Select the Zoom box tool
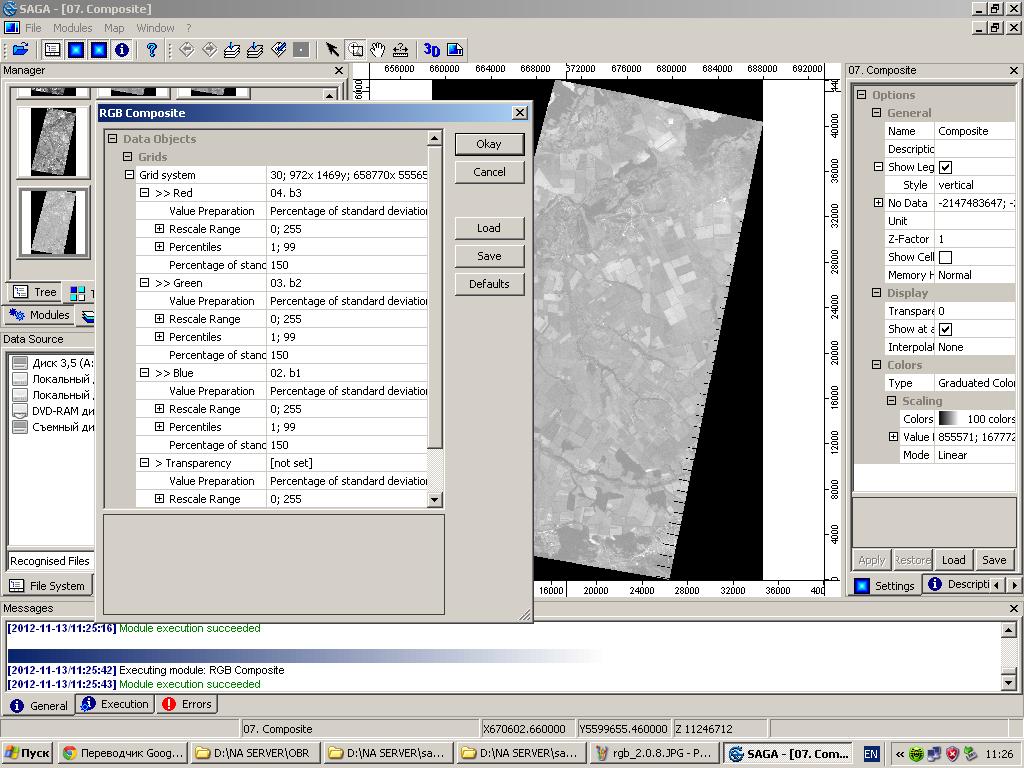The image size is (1024, 768). coord(355,49)
